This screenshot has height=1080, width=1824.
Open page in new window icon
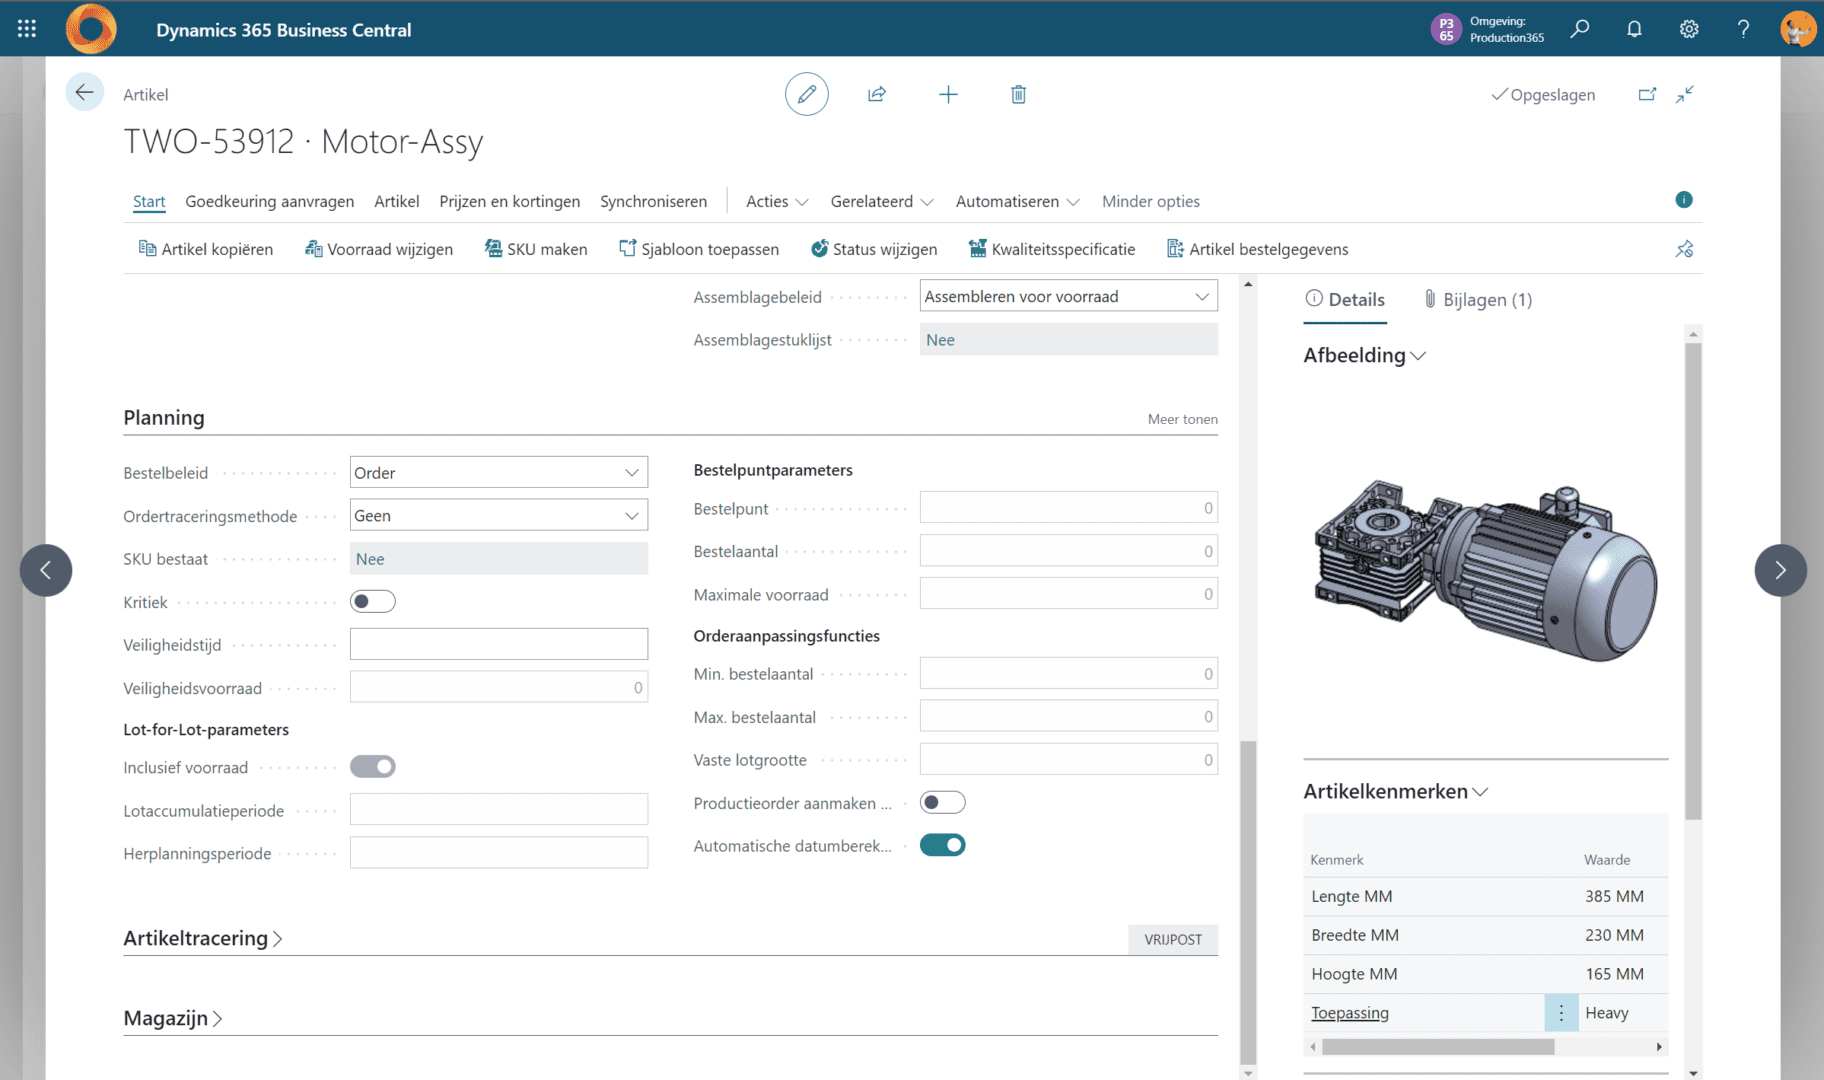click(x=1647, y=94)
